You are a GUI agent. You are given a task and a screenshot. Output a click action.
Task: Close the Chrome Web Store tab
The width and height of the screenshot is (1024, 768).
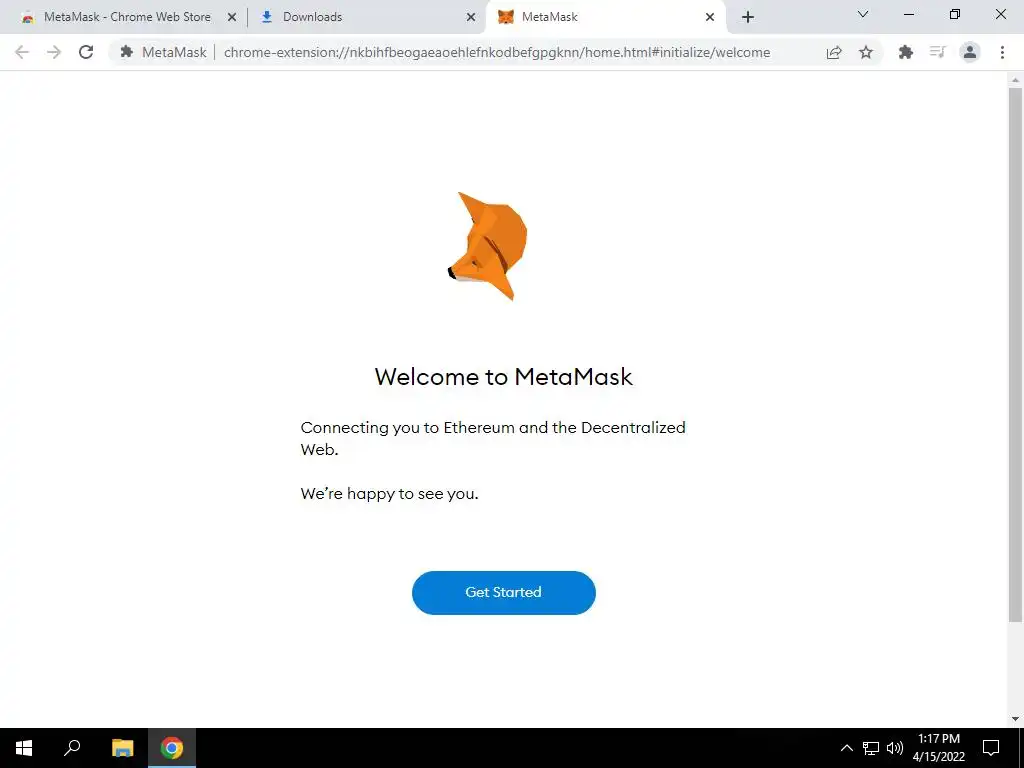[232, 17]
